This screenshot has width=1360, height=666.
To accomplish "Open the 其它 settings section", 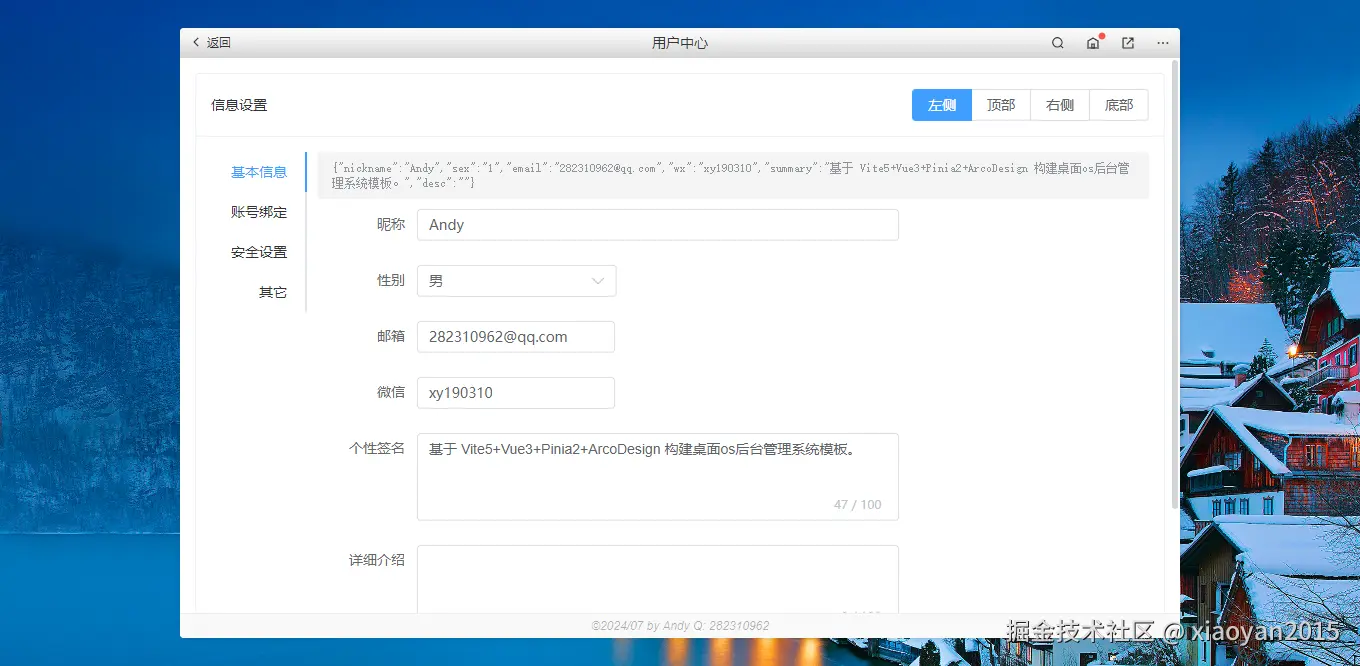I will coord(273,292).
